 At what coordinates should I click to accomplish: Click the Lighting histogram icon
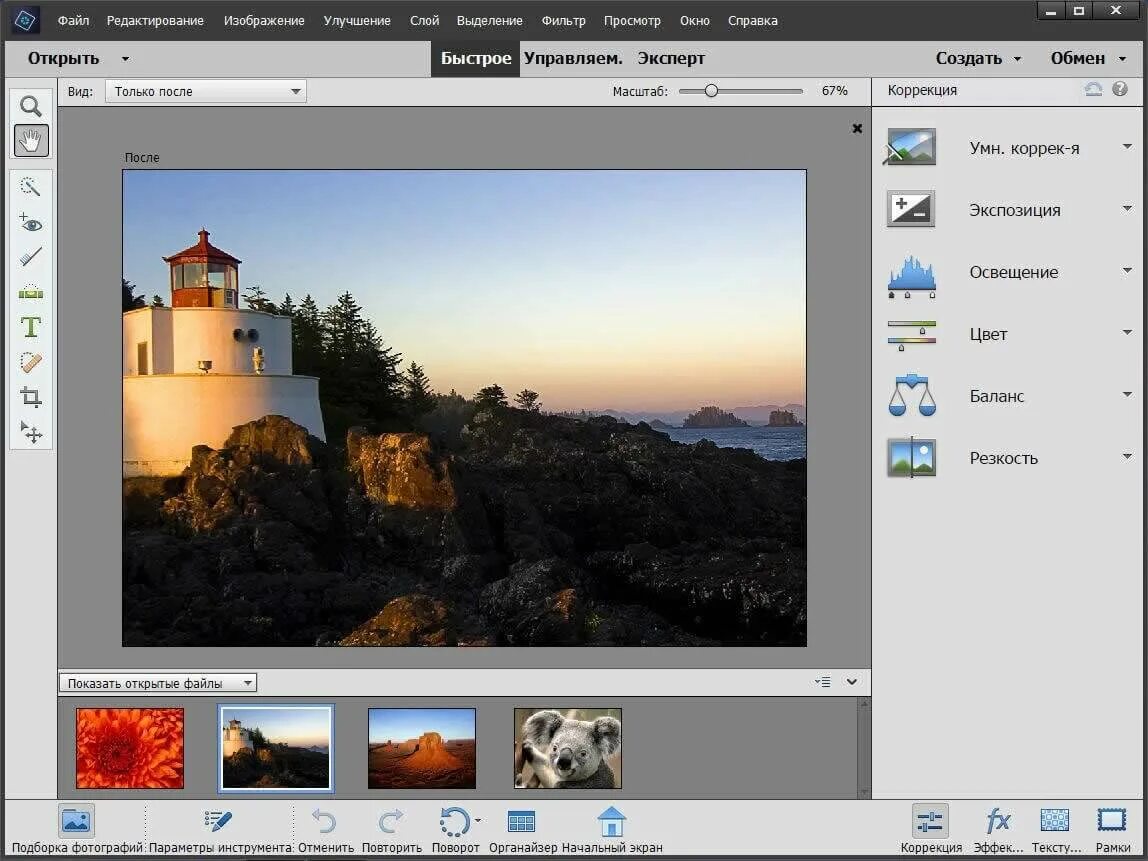point(911,276)
